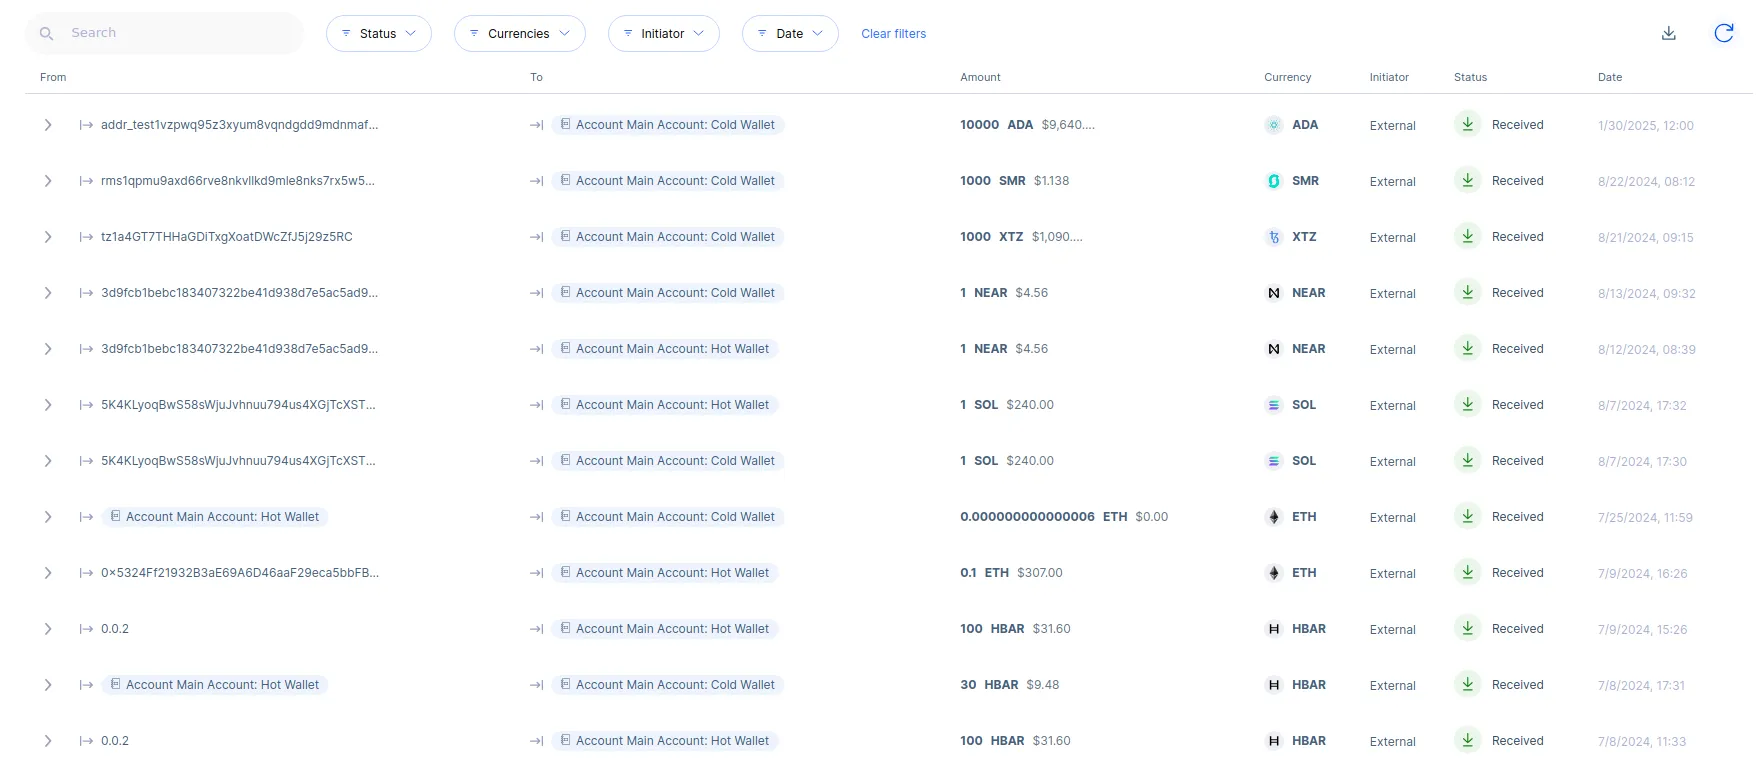The width and height of the screenshot is (1757, 770).
Task: Click Clear filters link
Action: 893,34
